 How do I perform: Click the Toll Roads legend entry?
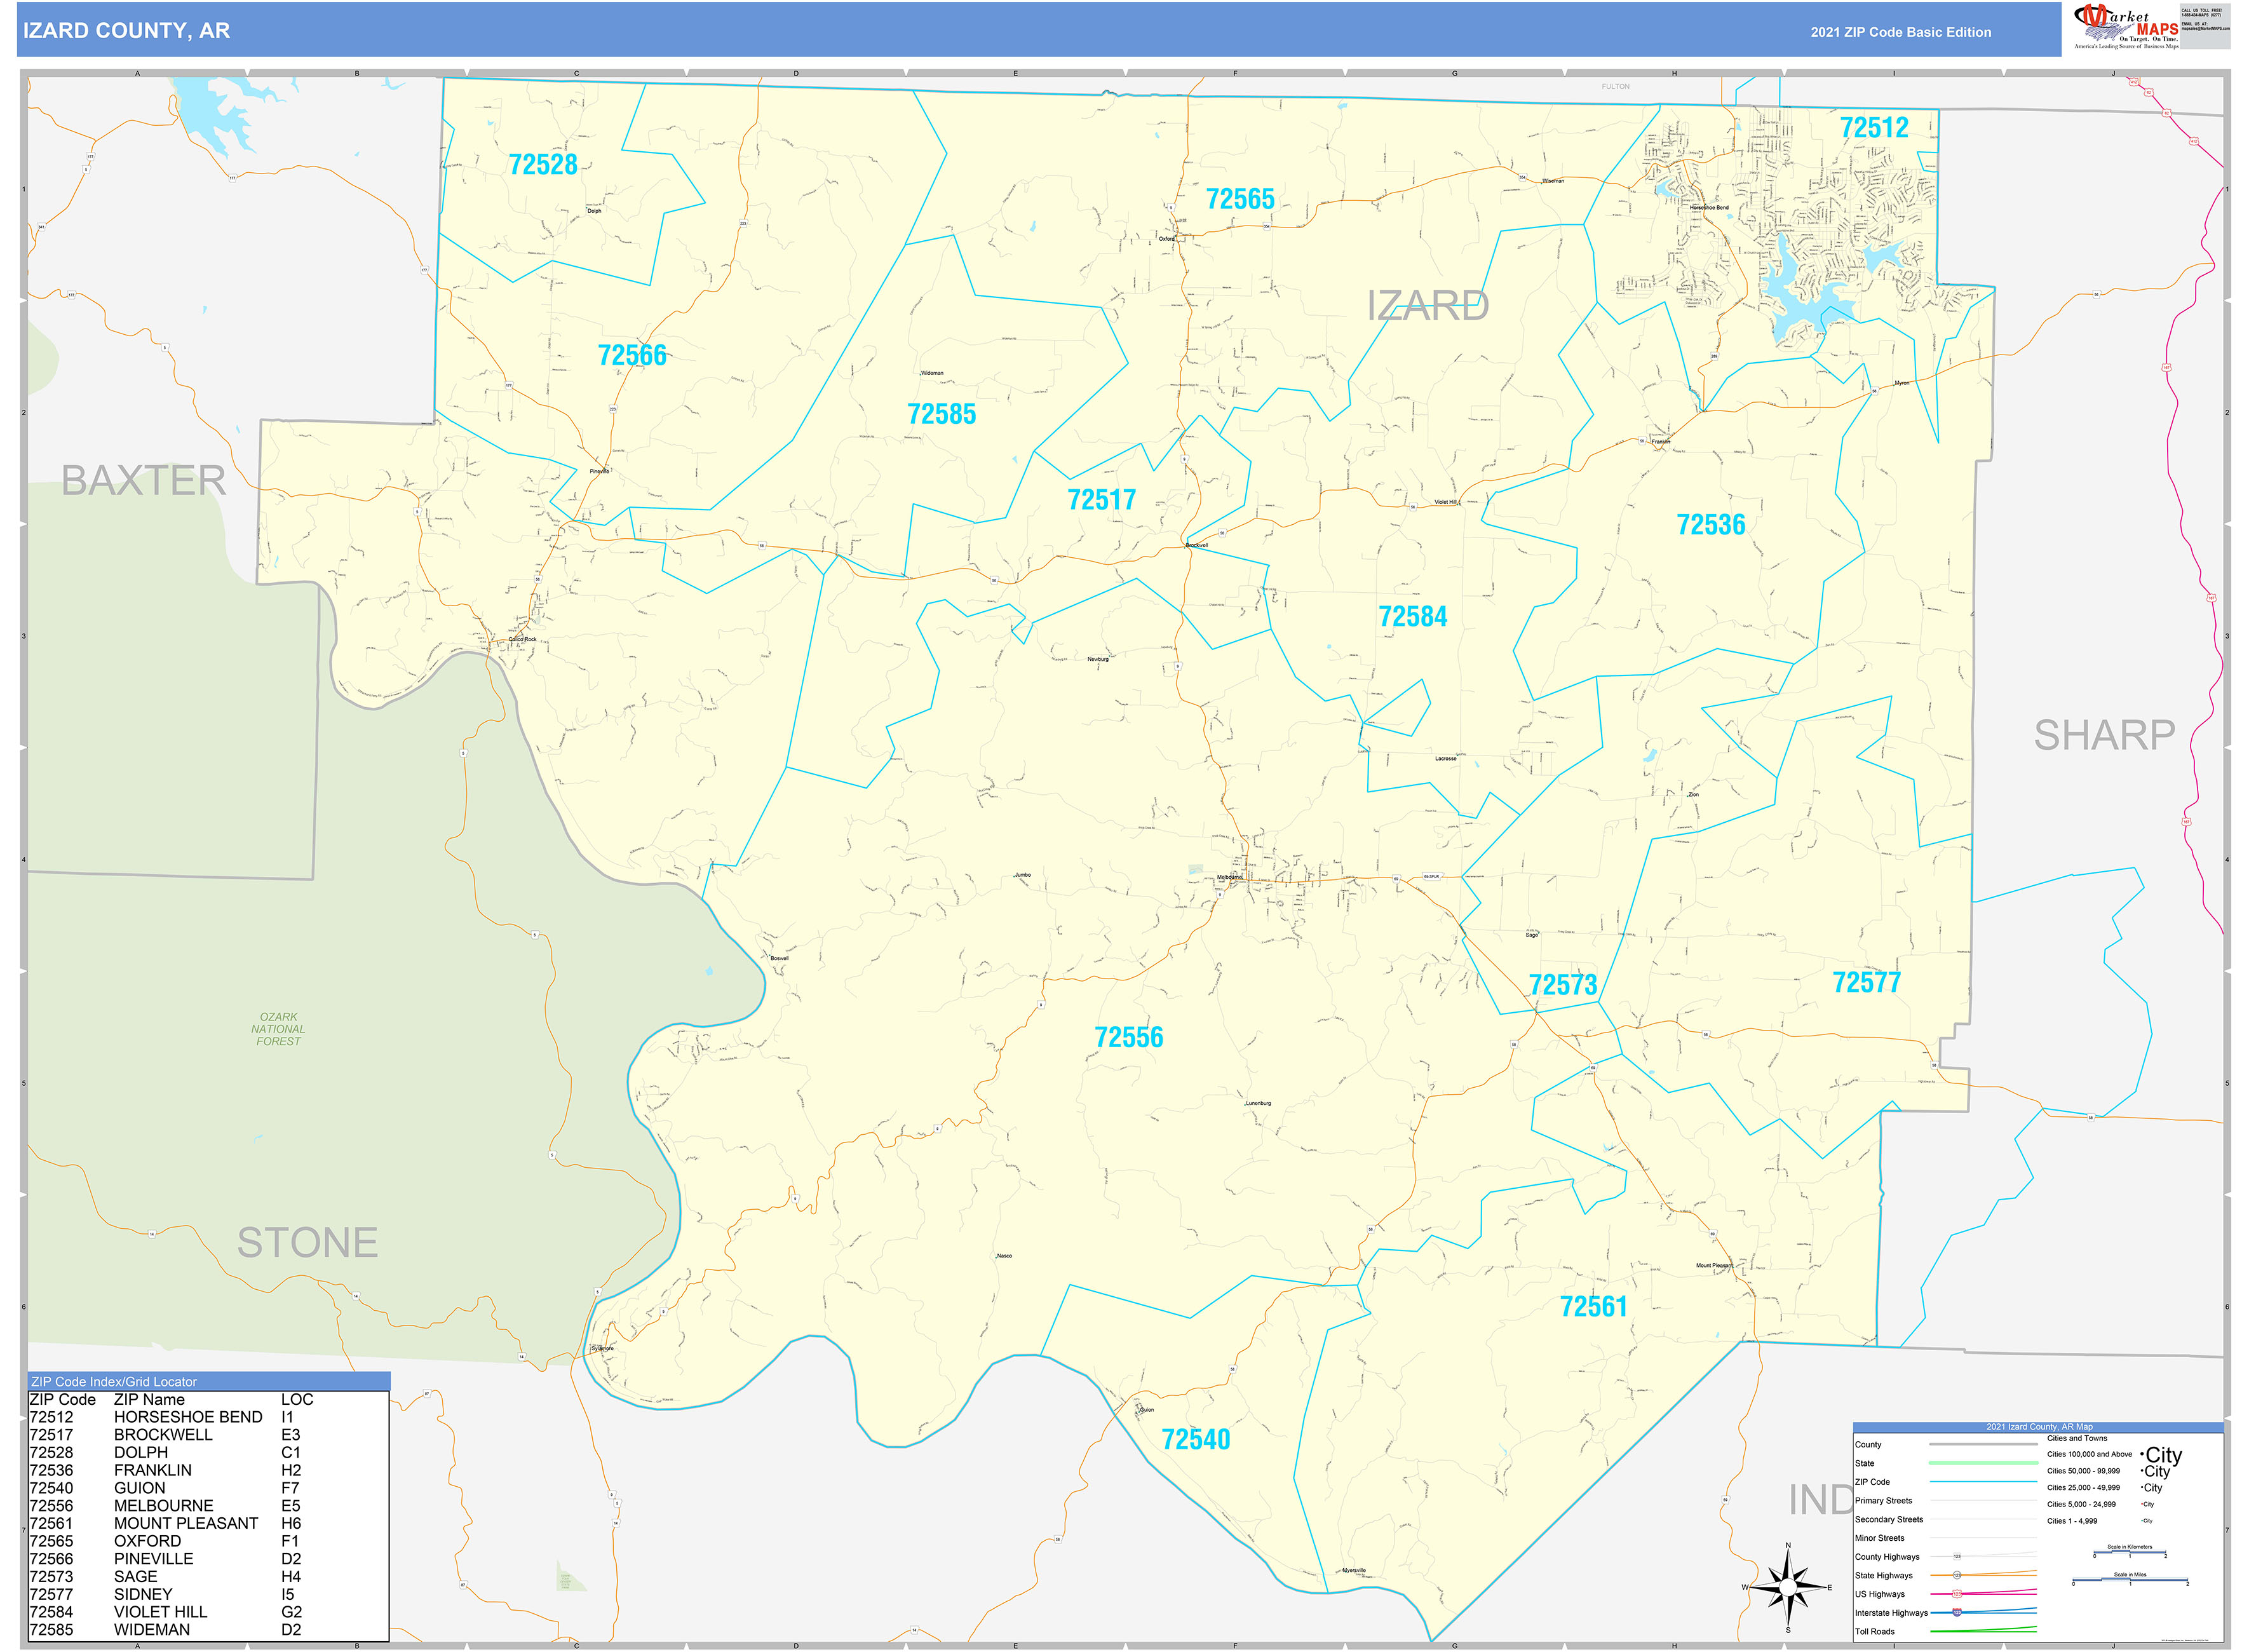(1875, 1632)
